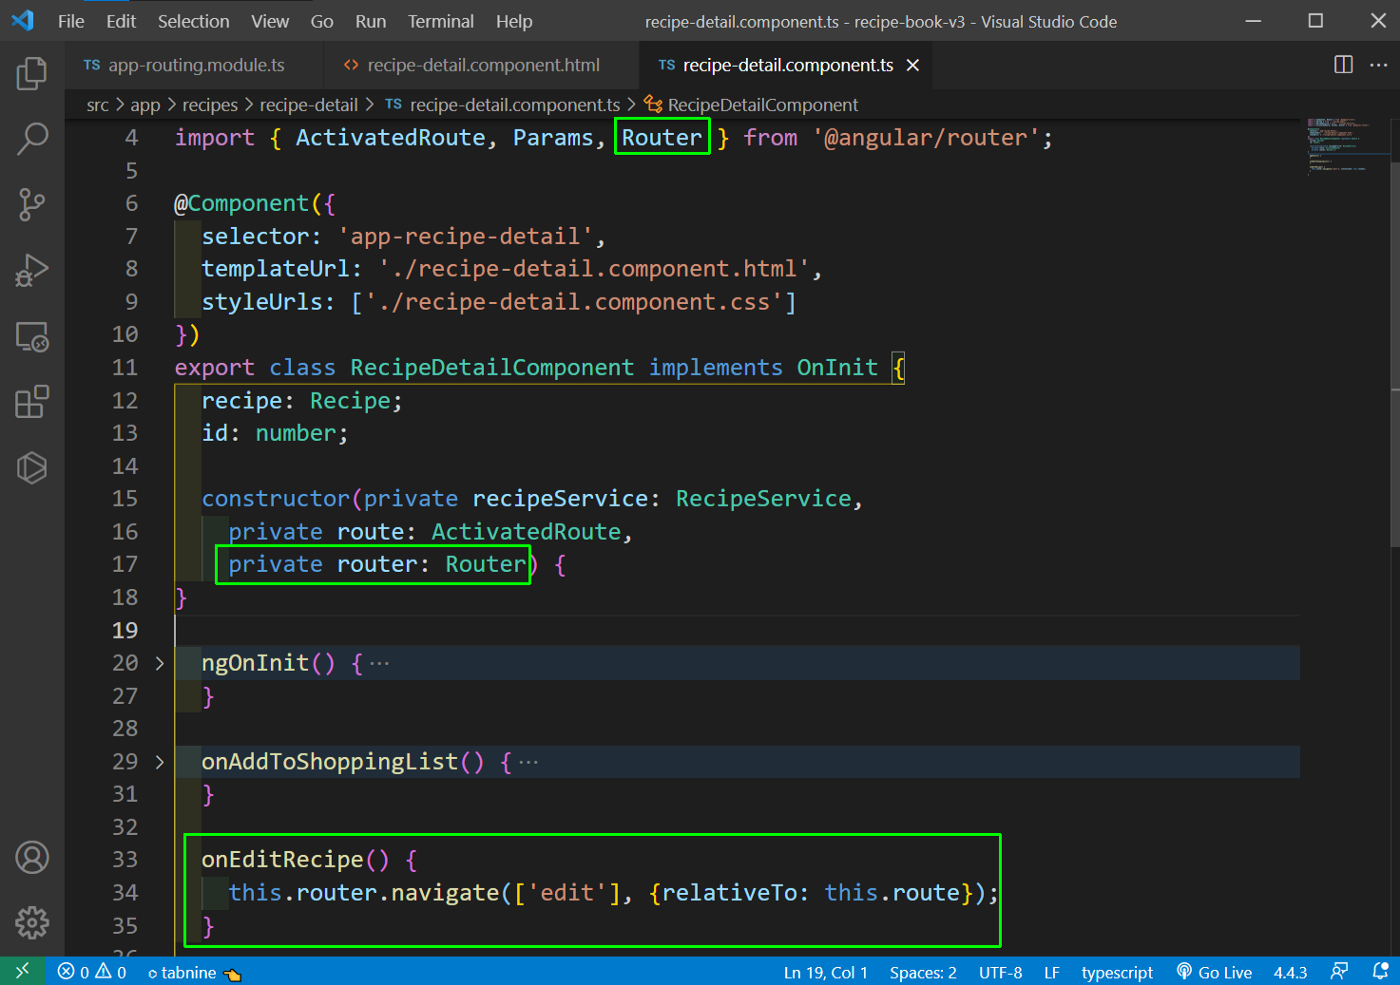Click line number 19 in gutter
Screen dimensions: 1400x985
124,630
